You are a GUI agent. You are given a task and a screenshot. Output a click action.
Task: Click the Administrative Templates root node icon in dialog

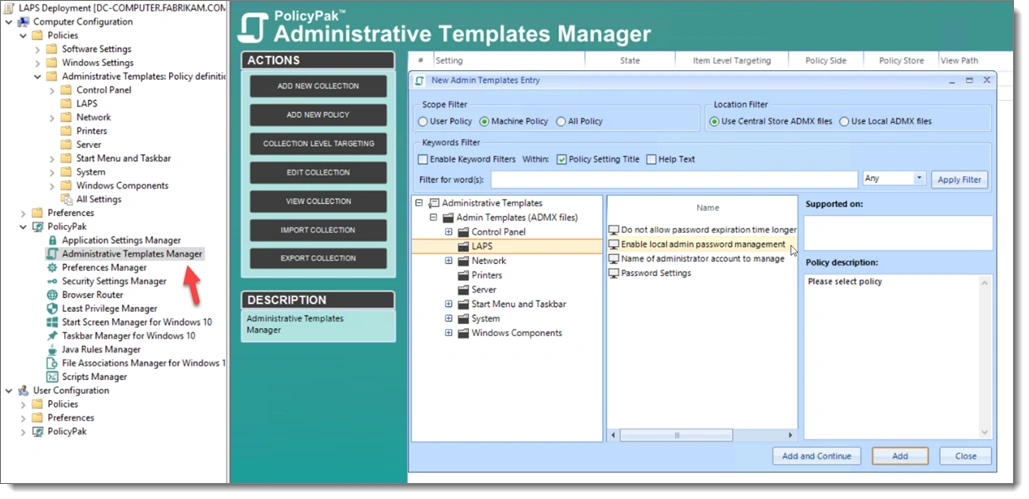[433, 203]
